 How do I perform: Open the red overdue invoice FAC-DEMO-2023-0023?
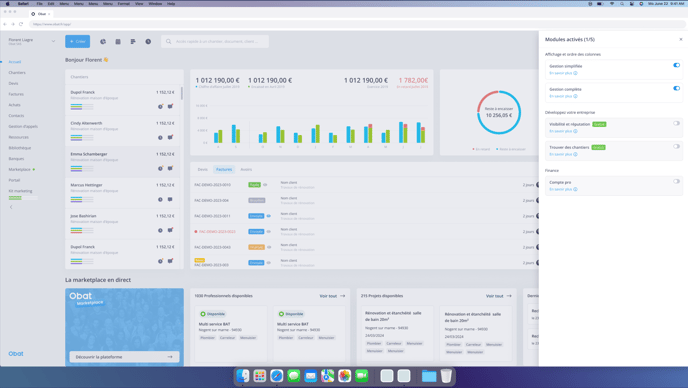point(217,232)
